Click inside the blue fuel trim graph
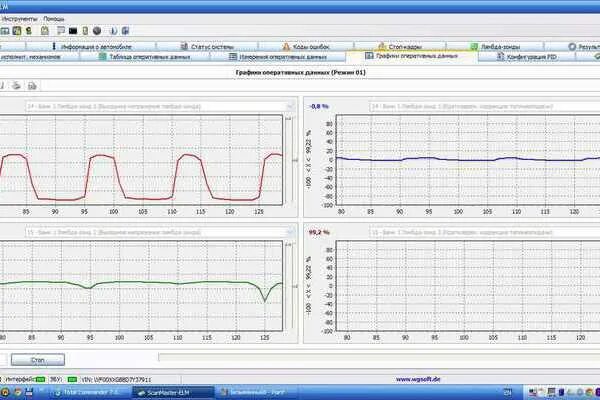This screenshot has width=600, height=400. [x=468, y=160]
